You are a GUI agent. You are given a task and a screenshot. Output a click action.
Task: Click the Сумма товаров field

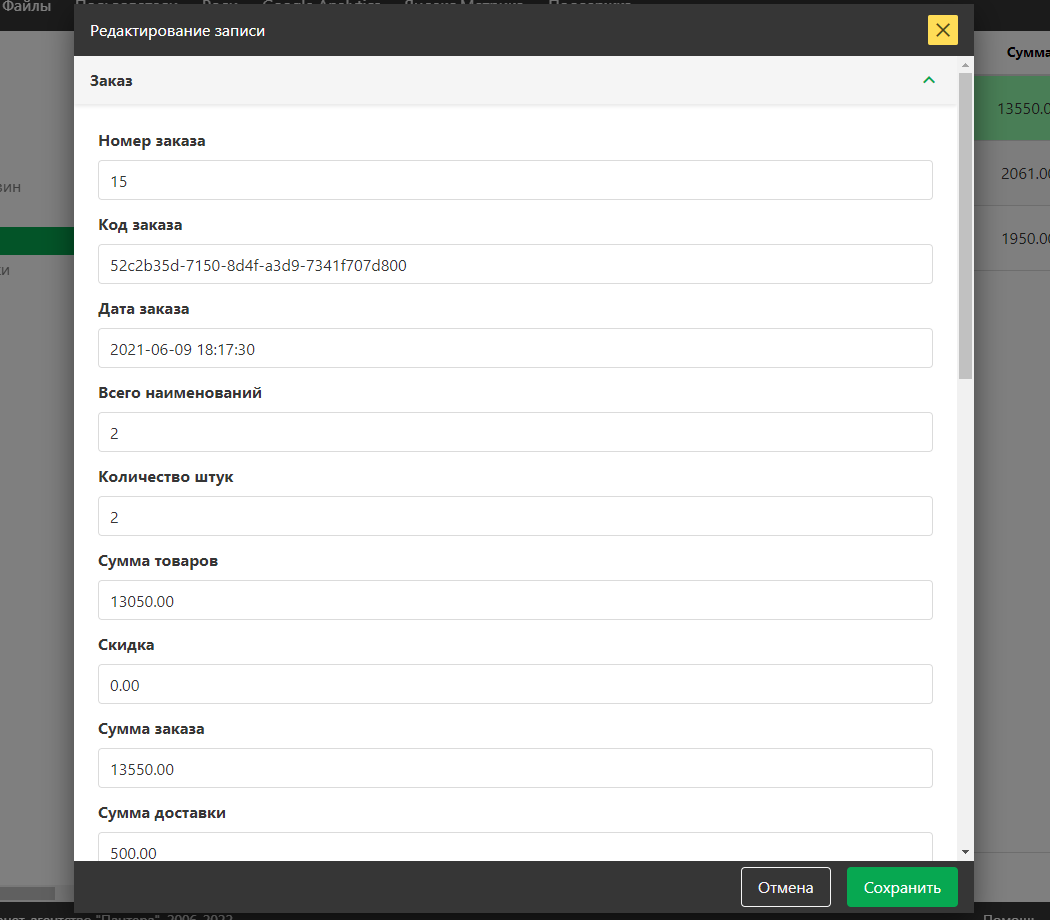tap(515, 601)
